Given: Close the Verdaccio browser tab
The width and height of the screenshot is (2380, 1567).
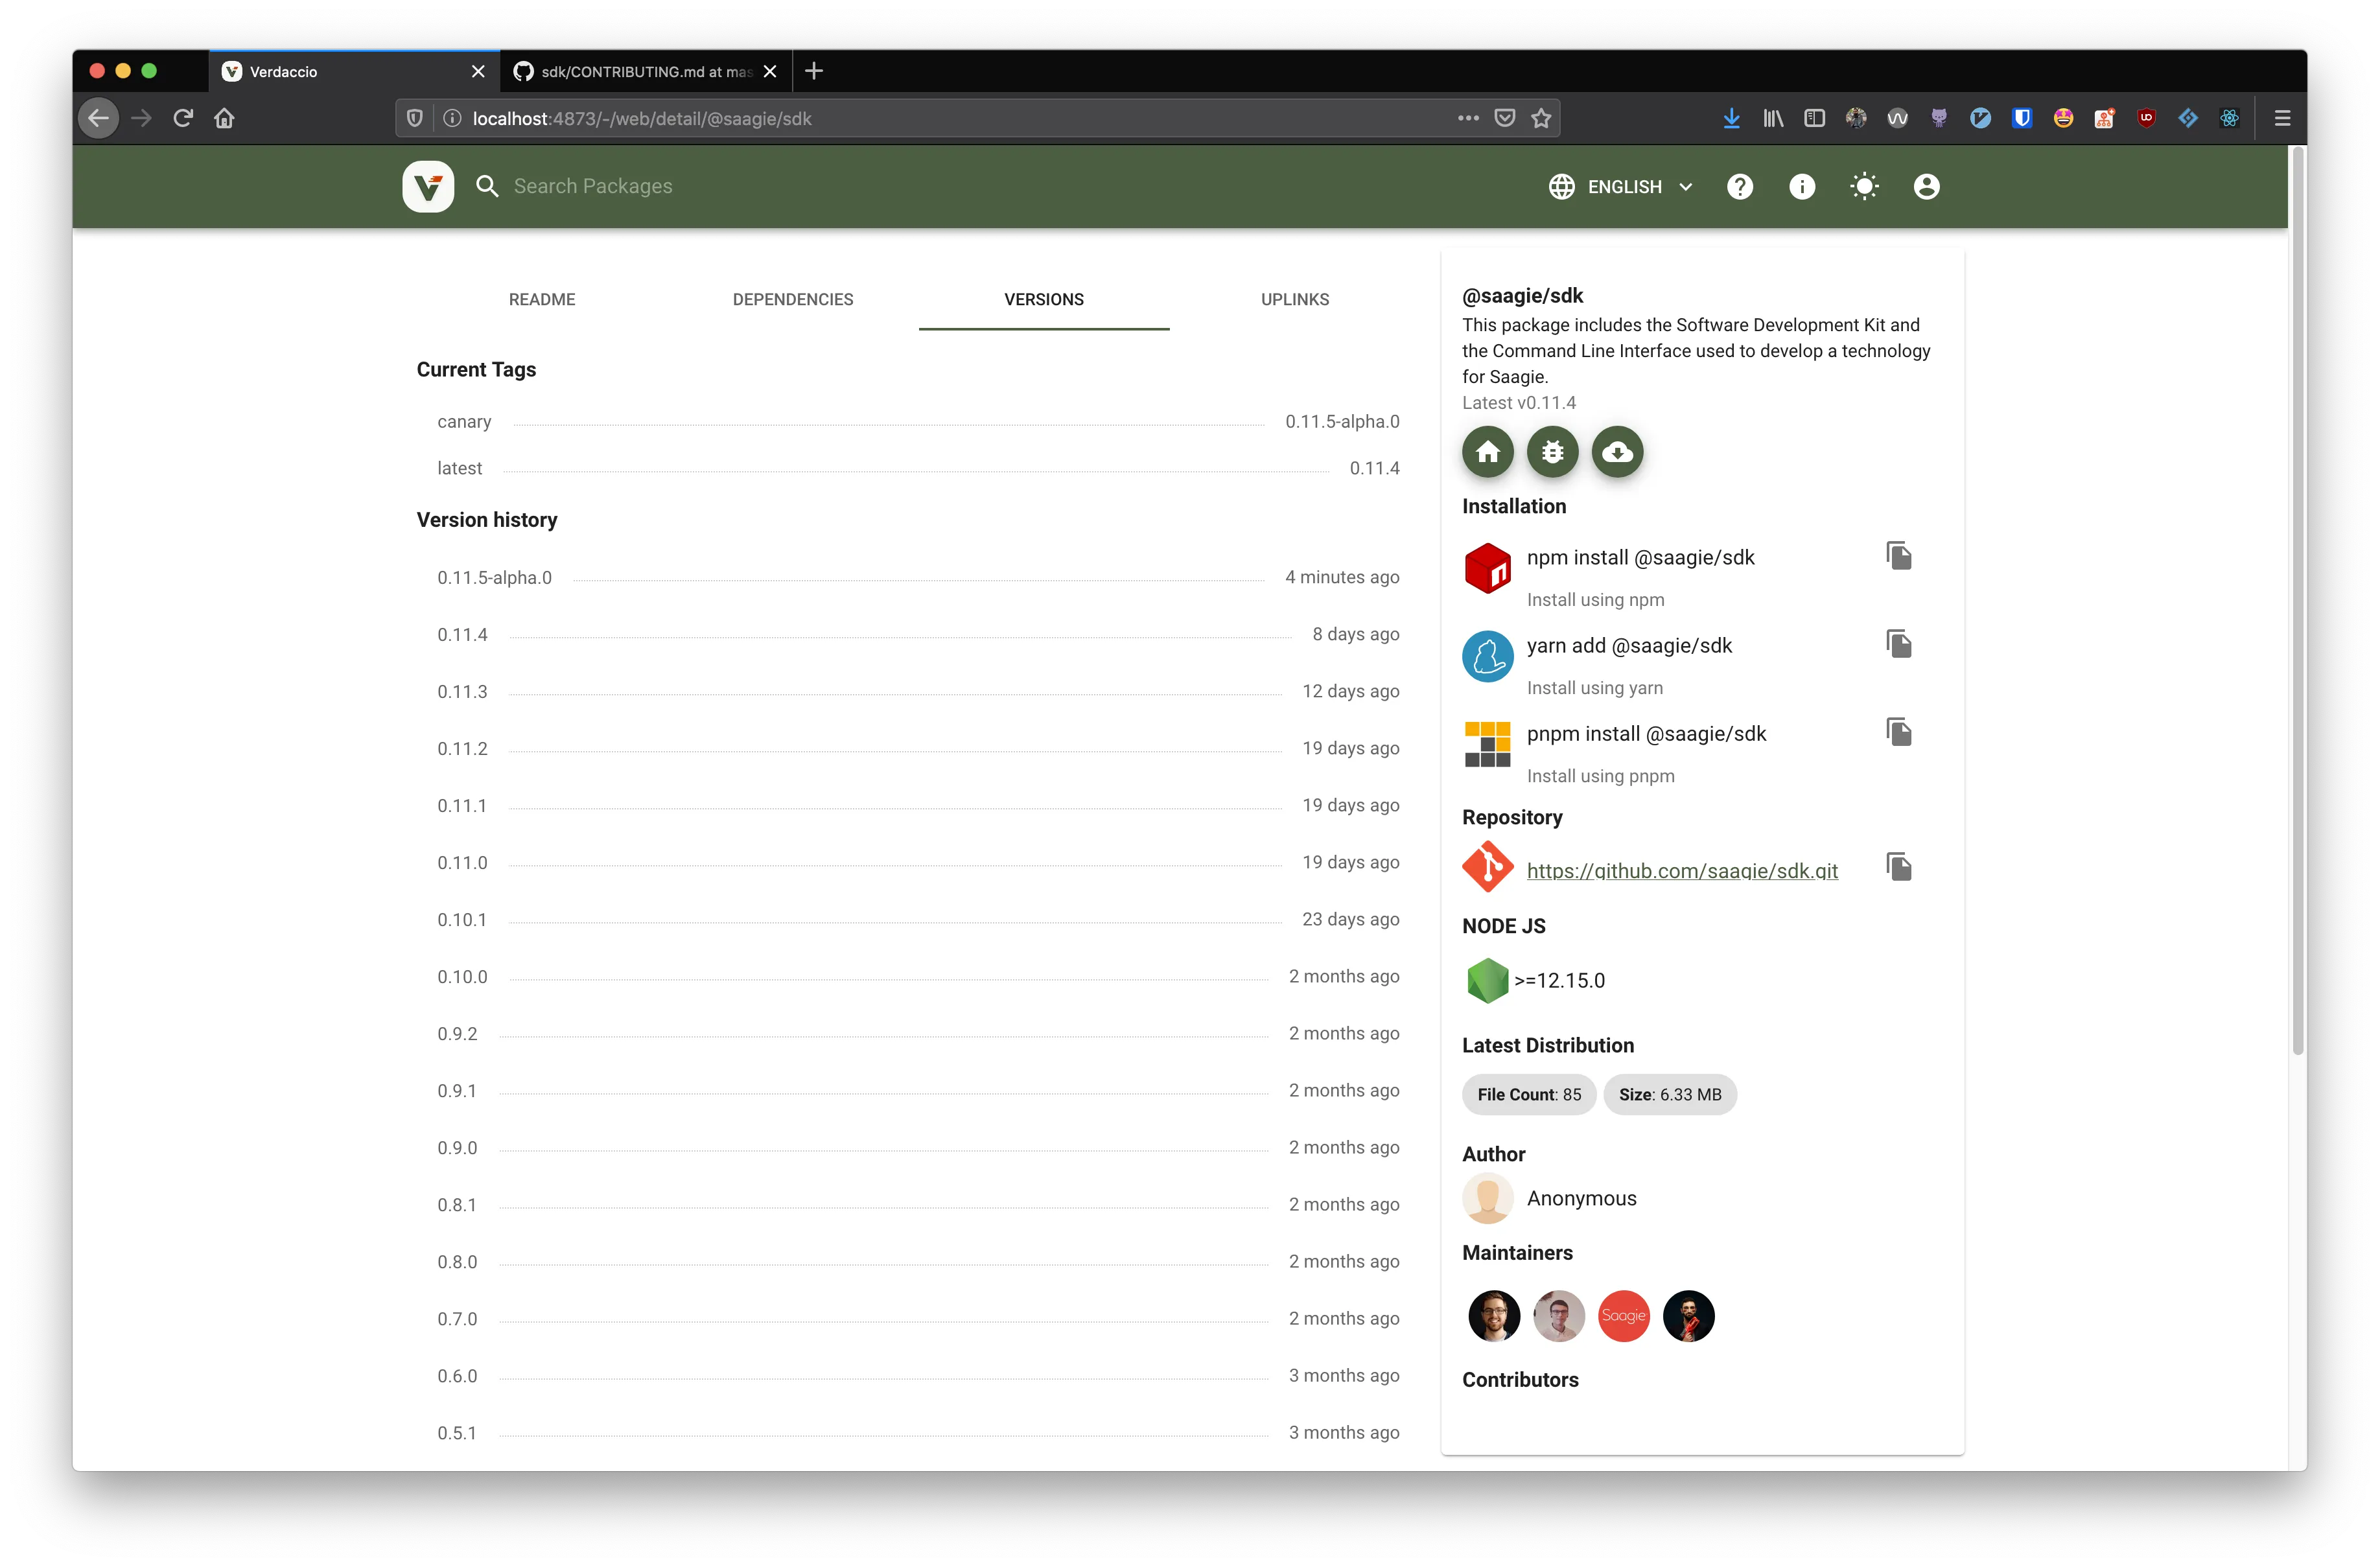Looking at the screenshot, I should click(x=478, y=71).
